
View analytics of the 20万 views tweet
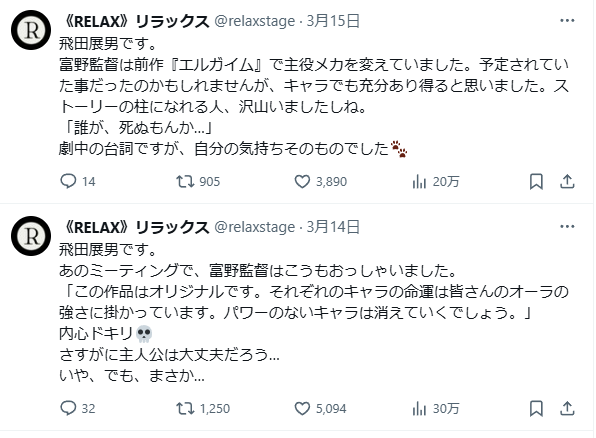tap(436, 181)
